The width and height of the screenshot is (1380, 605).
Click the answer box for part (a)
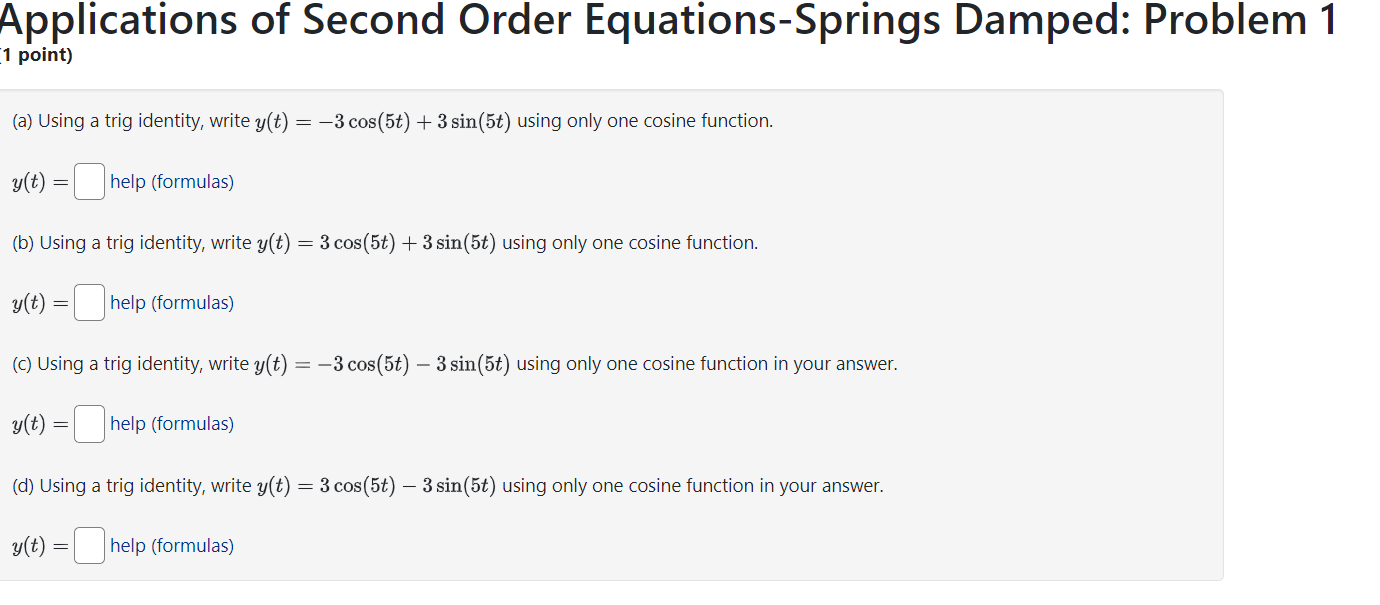(x=89, y=181)
